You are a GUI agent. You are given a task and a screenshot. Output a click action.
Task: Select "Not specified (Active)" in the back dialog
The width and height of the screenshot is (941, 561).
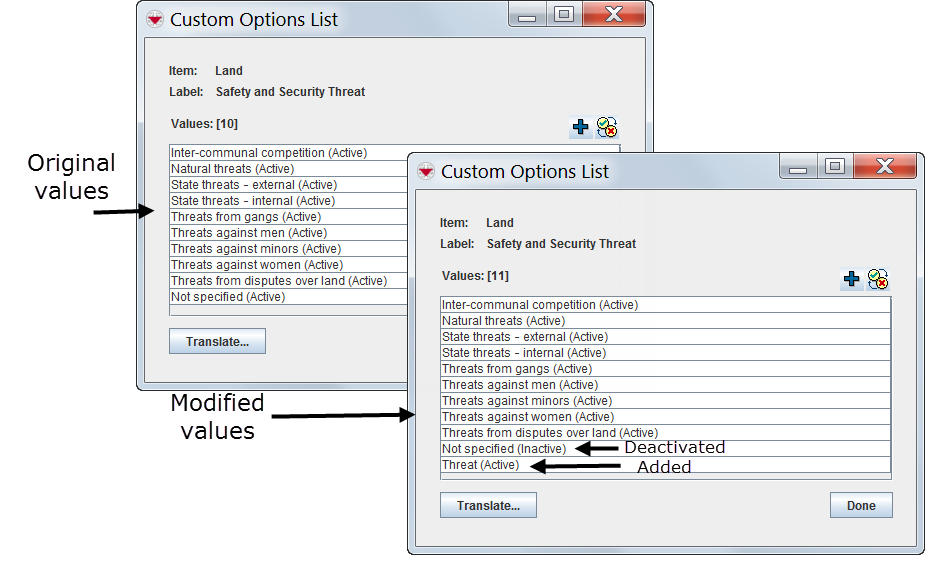pyautogui.click(x=228, y=297)
